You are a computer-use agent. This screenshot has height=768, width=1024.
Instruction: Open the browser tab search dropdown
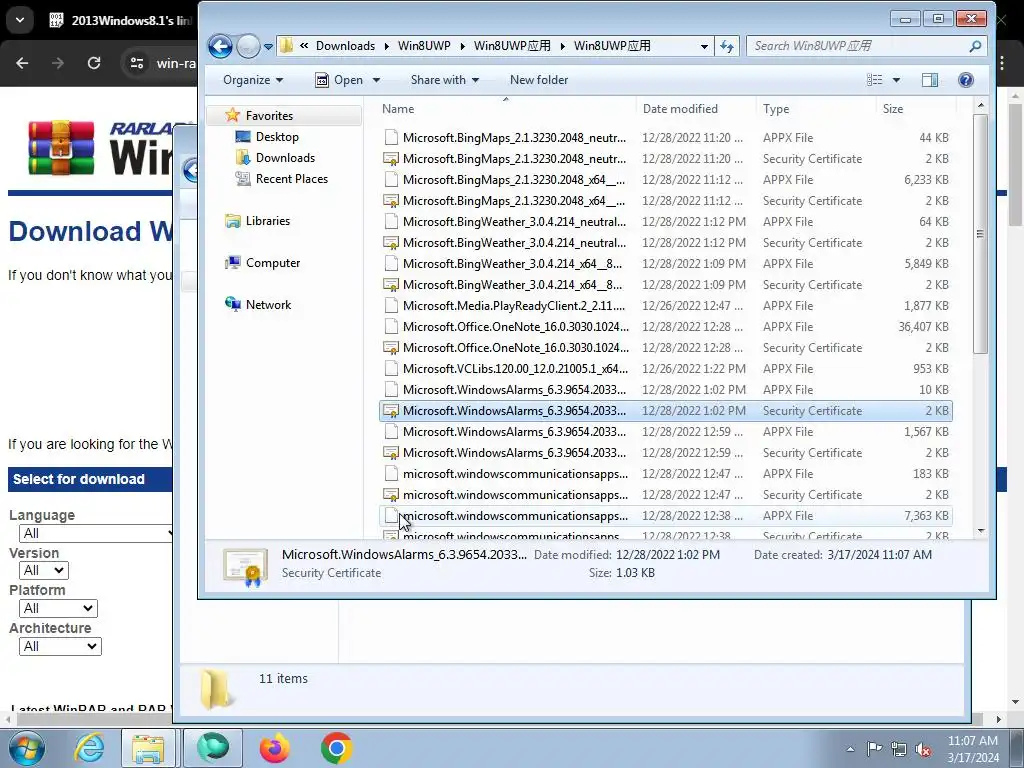point(20,20)
